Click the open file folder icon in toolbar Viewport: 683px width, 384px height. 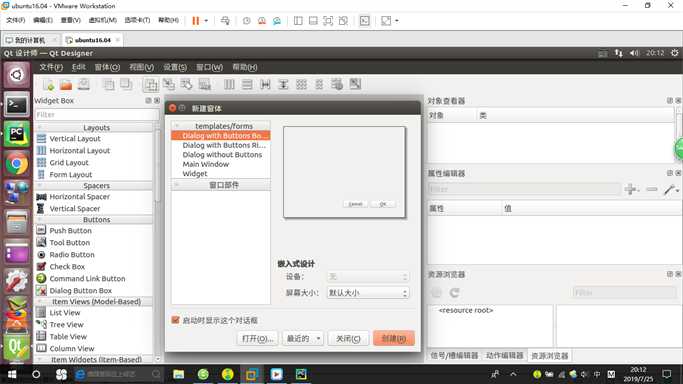(66, 85)
